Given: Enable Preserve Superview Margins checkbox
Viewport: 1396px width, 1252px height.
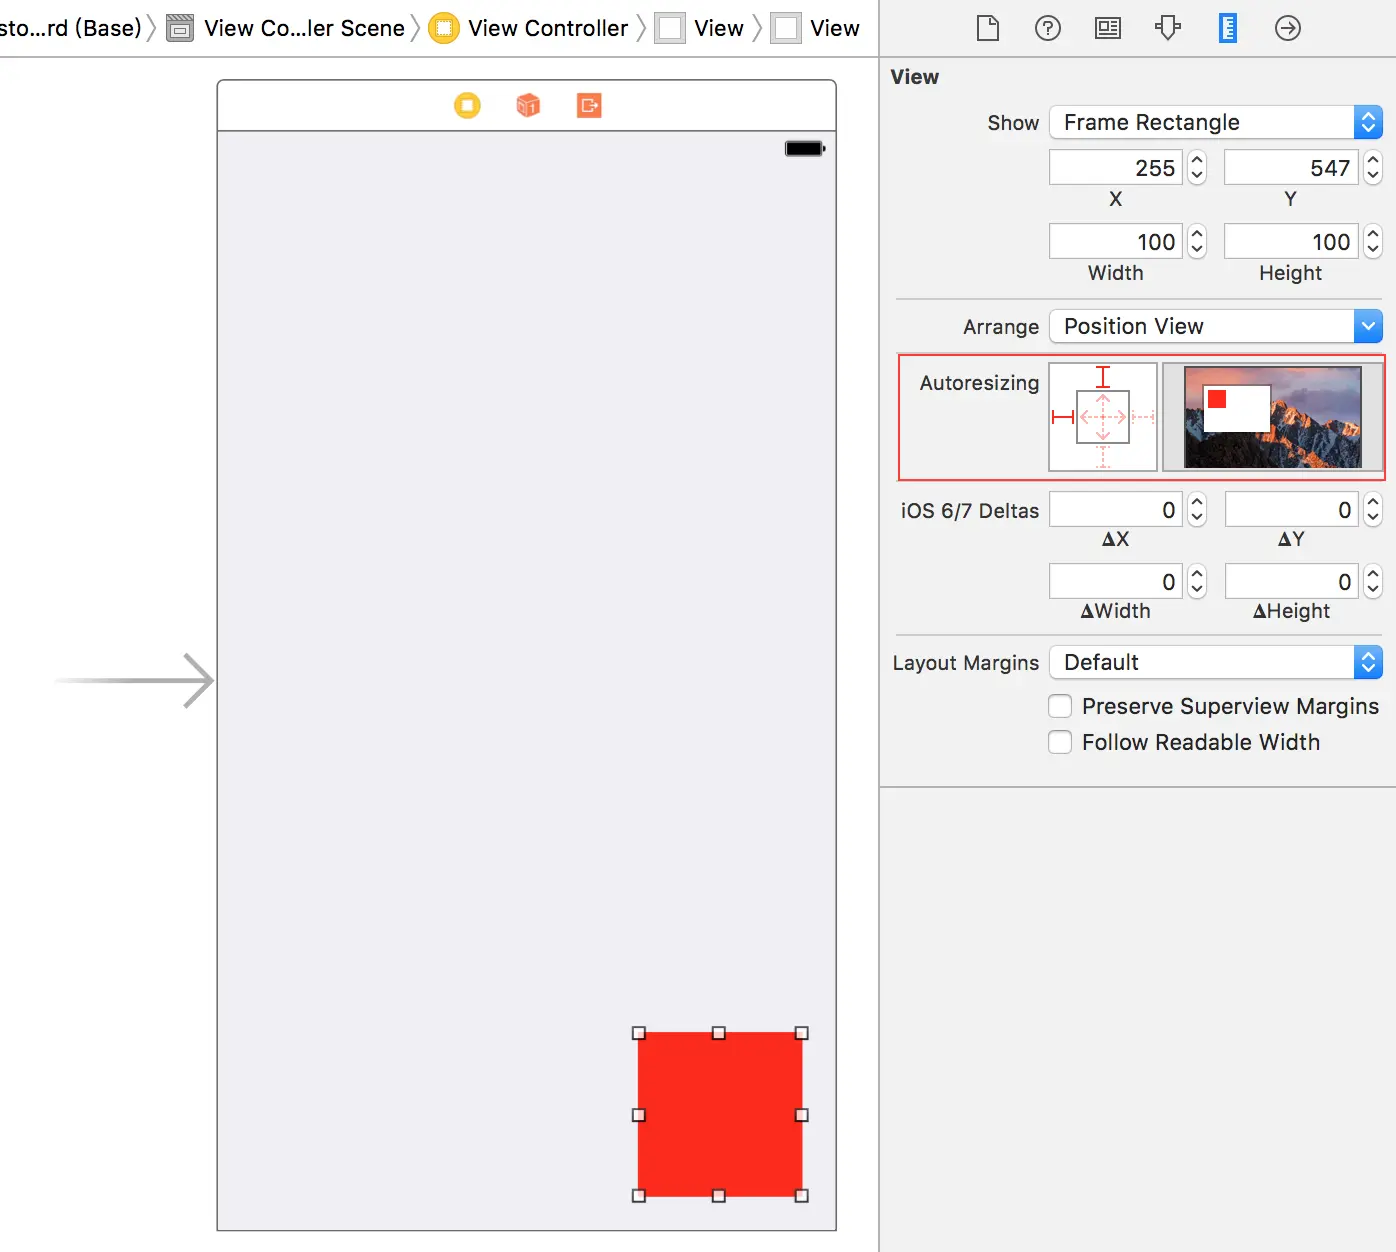Looking at the screenshot, I should click(x=1060, y=706).
